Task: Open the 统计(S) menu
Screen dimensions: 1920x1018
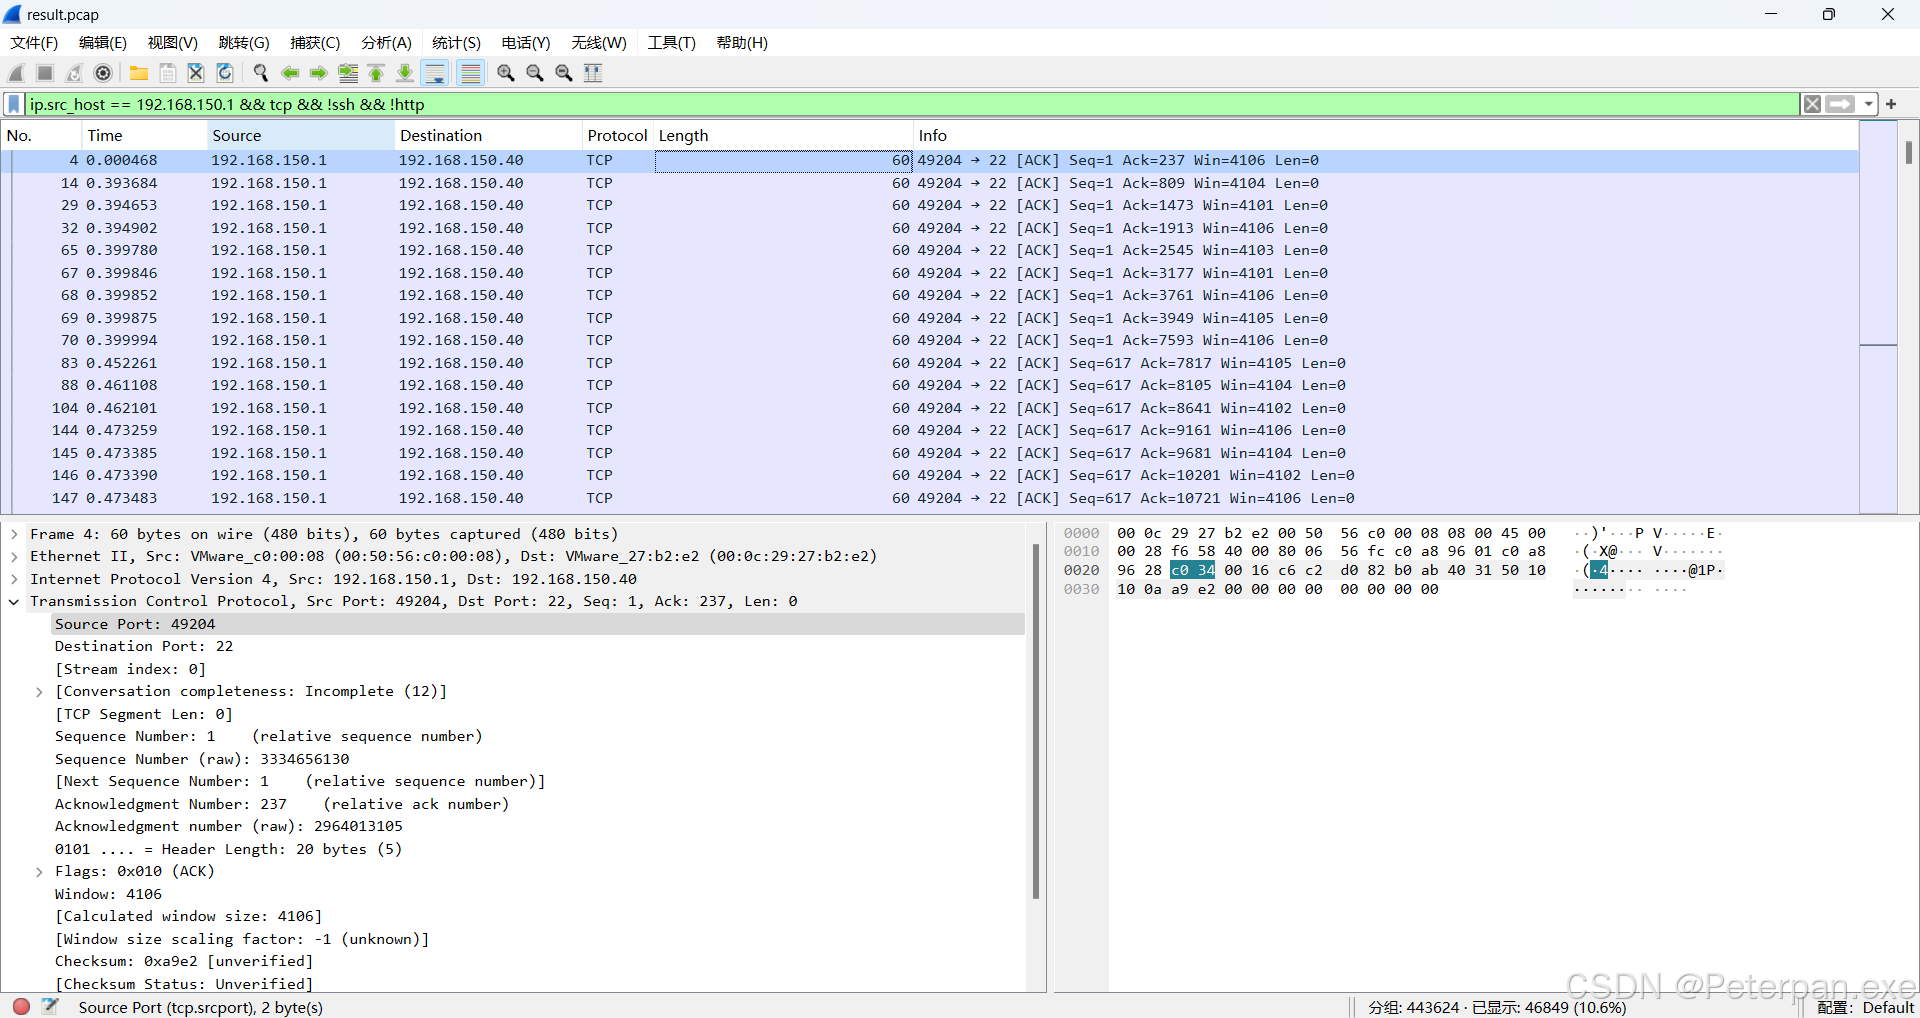Action: point(456,43)
